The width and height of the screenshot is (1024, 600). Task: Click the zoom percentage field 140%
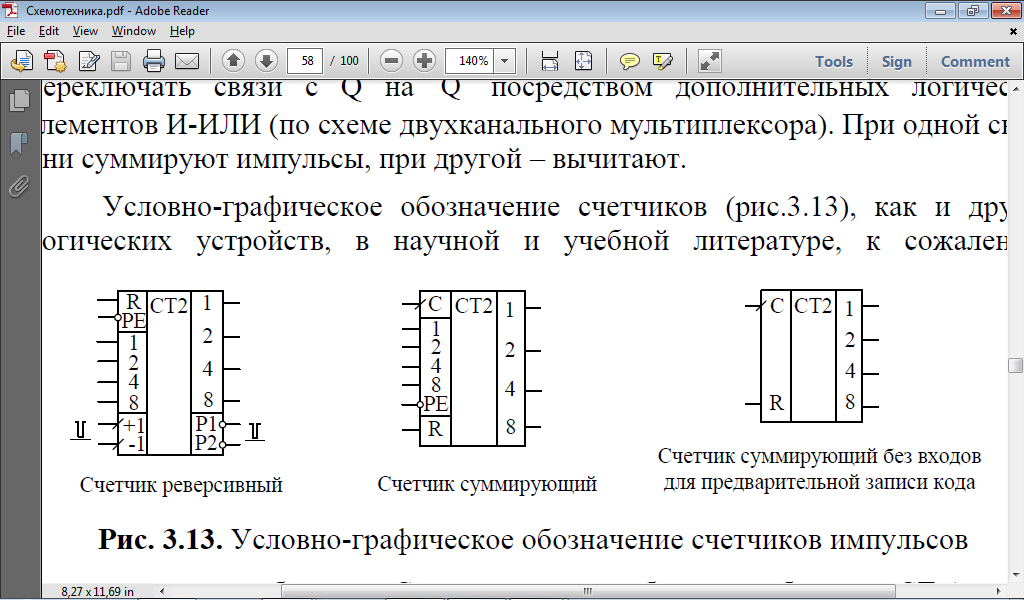[470, 61]
